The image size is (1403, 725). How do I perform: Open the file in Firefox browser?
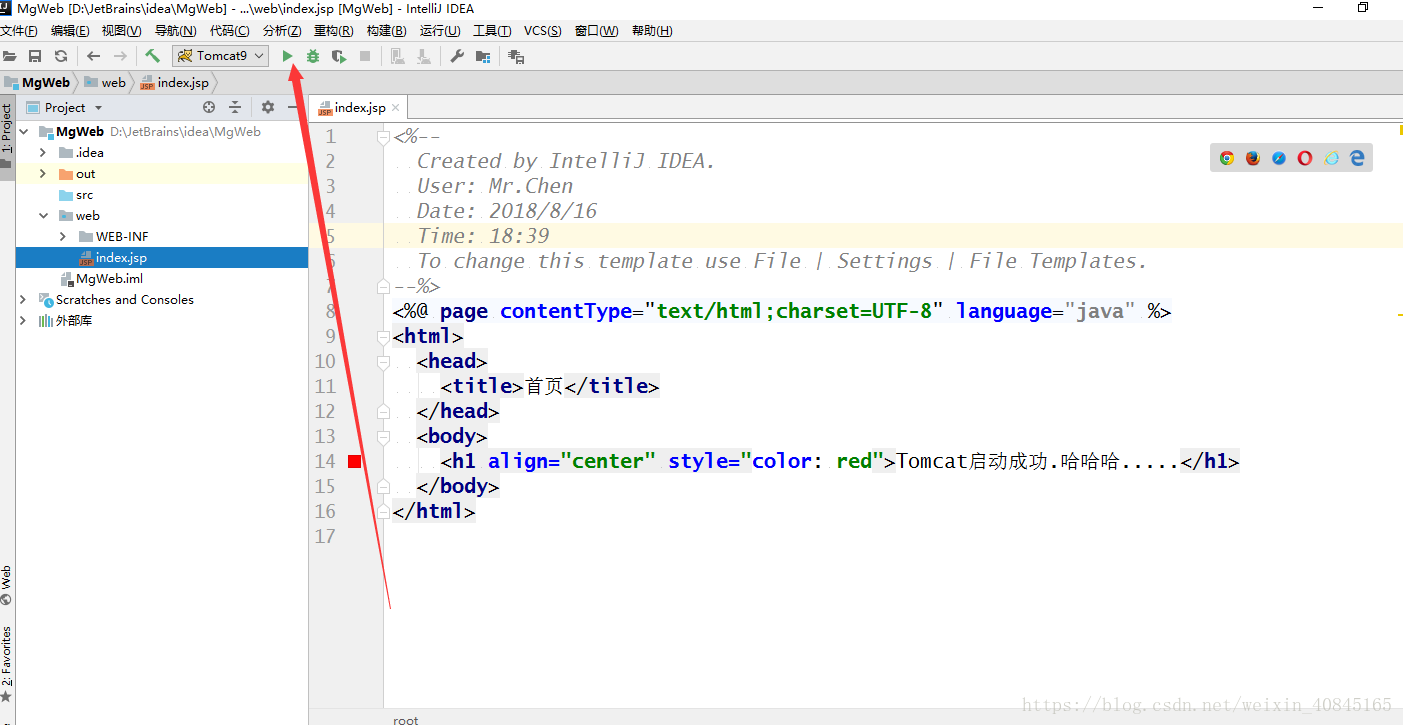tap(1252, 157)
